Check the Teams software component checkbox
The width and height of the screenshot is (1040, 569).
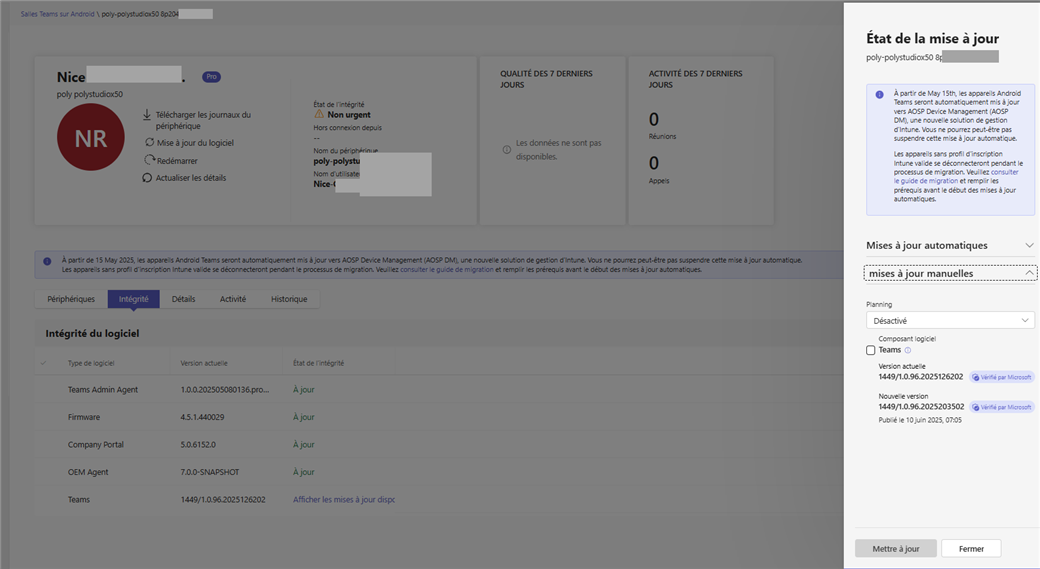pos(871,350)
